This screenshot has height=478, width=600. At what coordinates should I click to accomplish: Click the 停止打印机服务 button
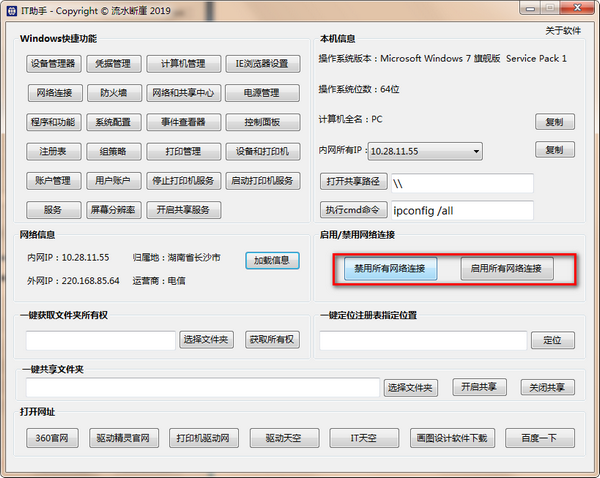(x=181, y=181)
